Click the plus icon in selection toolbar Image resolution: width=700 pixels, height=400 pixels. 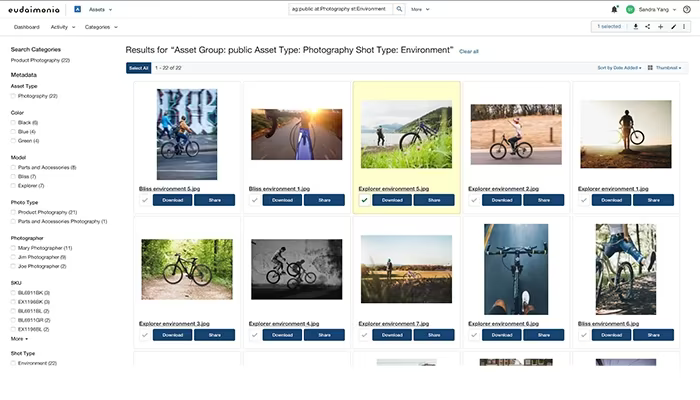click(660, 27)
